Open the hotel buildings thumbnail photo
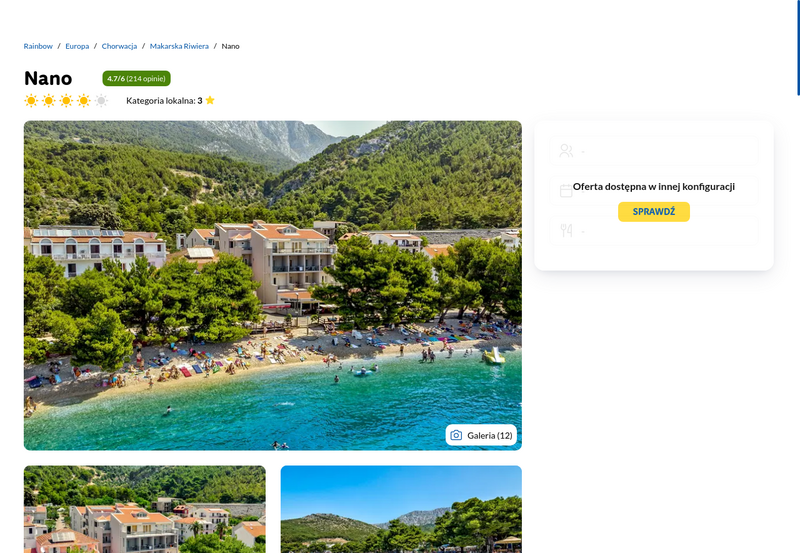Viewport: 800px width, 553px height. click(145, 509)
